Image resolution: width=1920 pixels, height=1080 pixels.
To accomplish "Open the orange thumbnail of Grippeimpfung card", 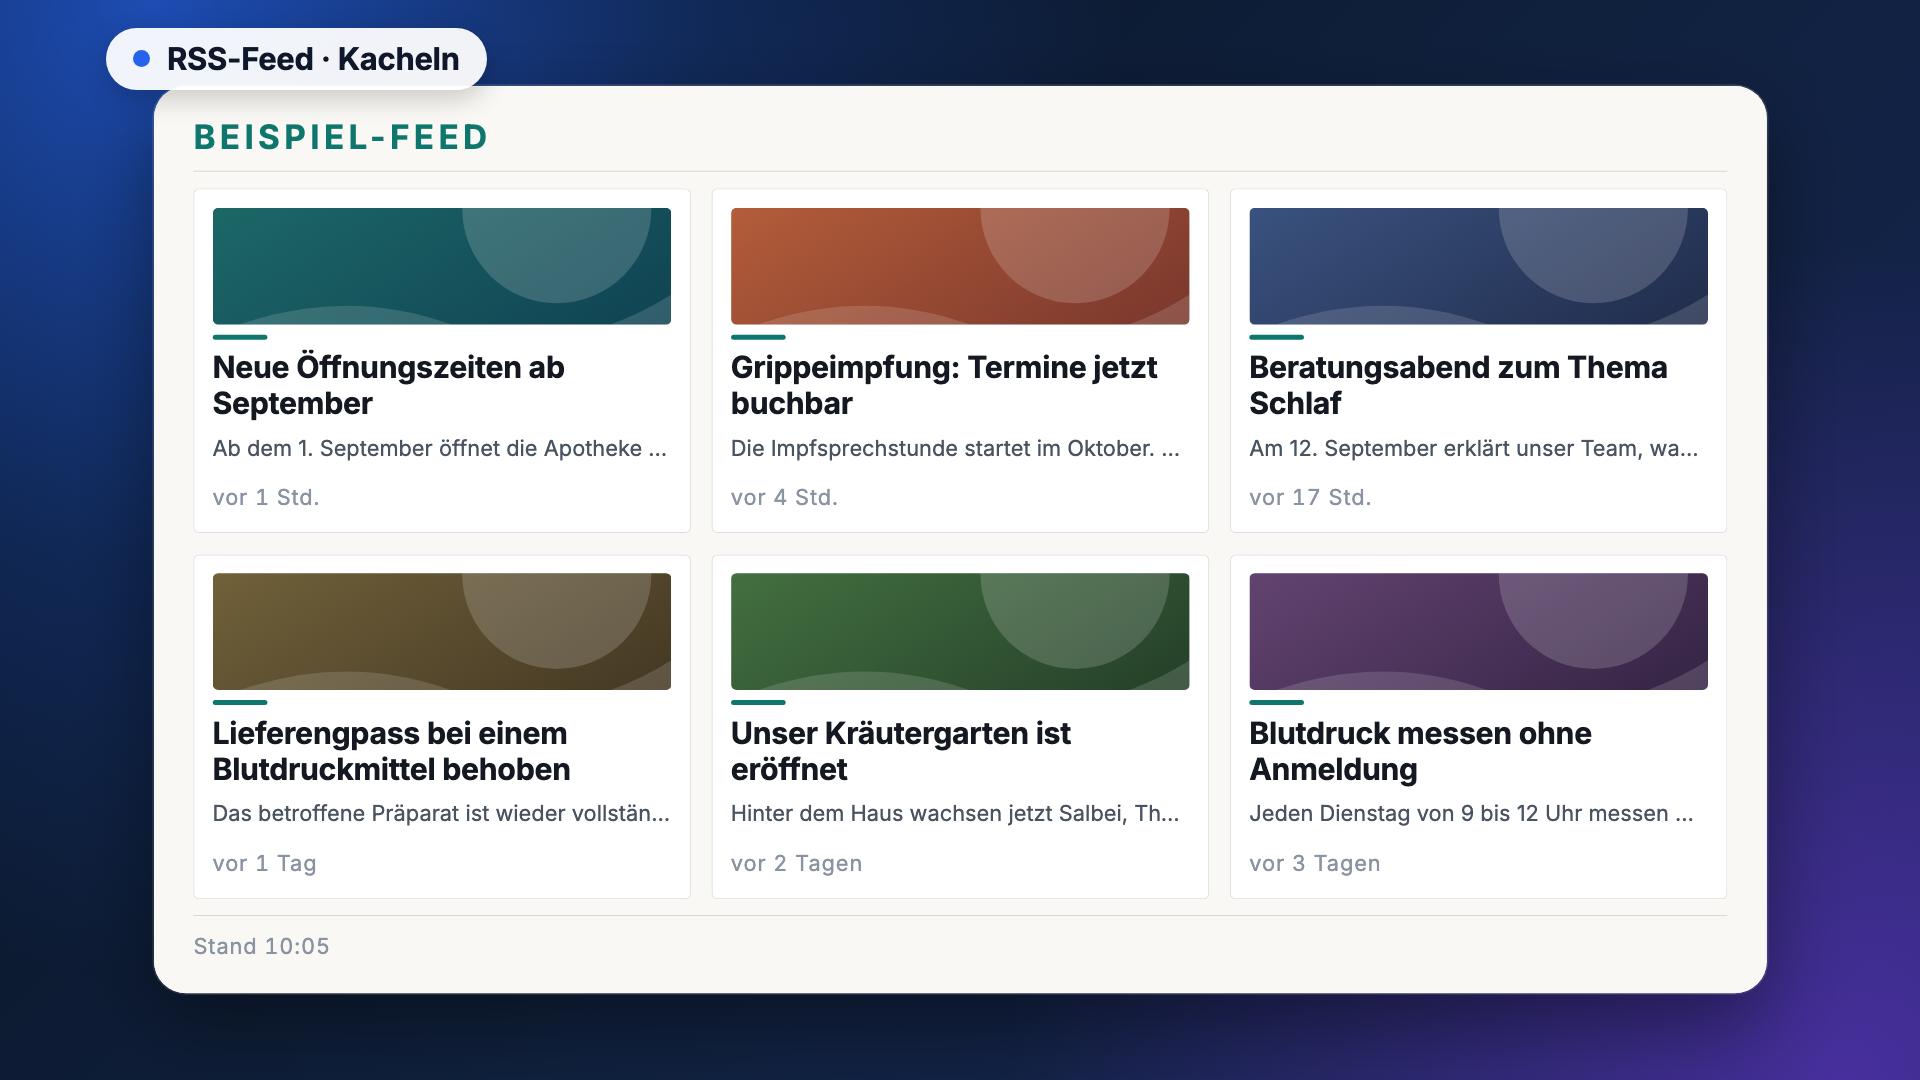I will [960, 266].
